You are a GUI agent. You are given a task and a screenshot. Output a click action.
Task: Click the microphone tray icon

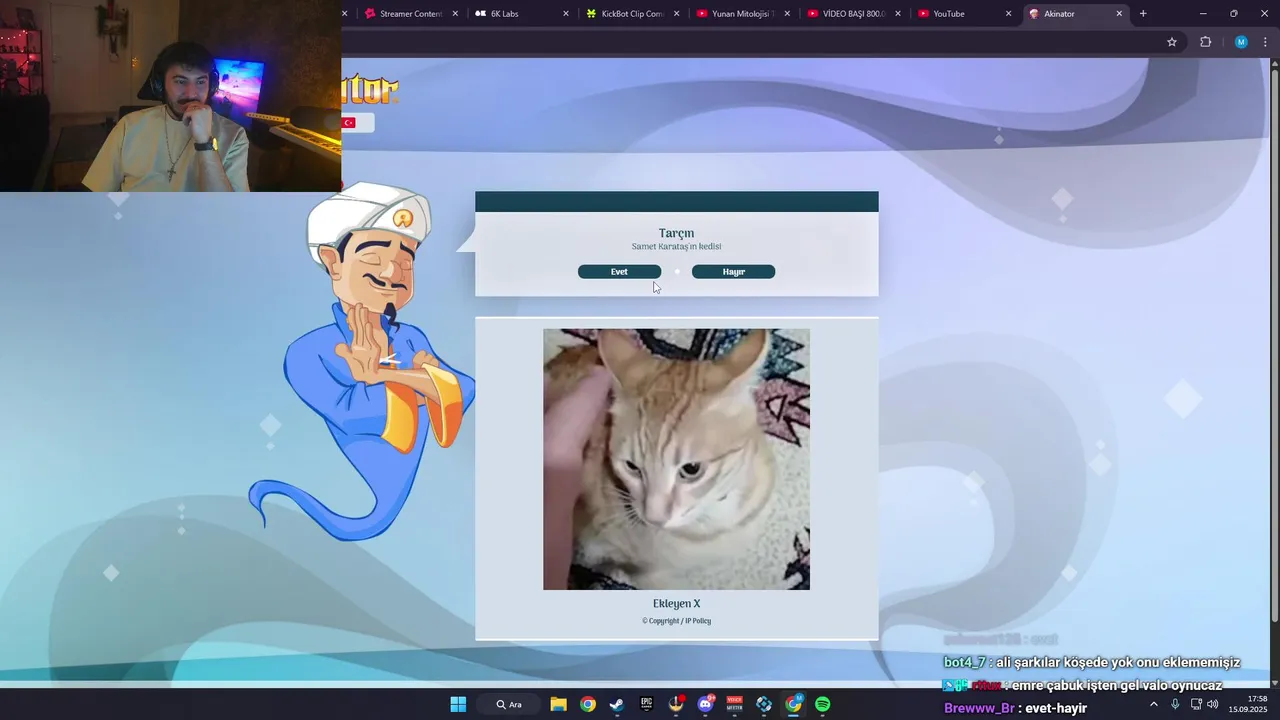tap(1175, 704)
